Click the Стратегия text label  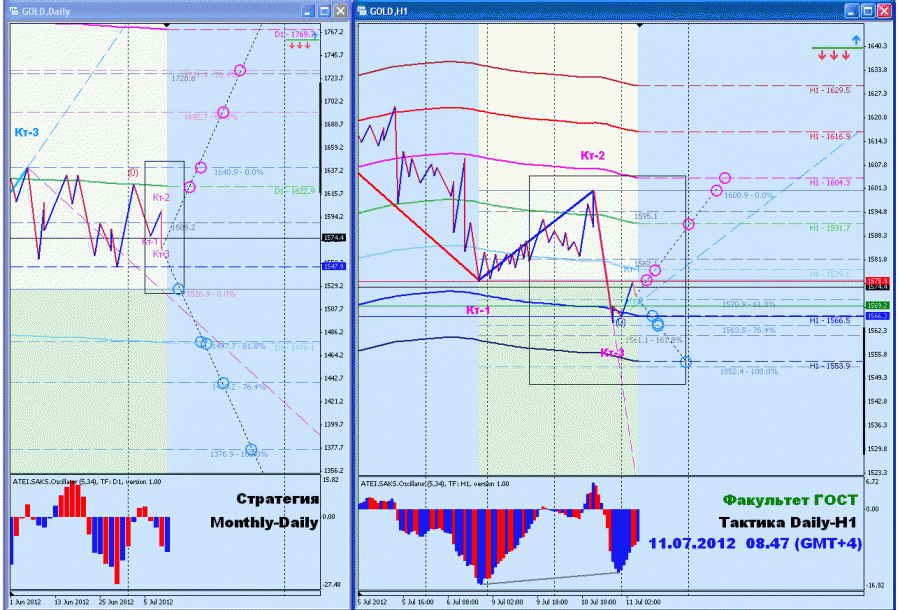pos(277,499)
